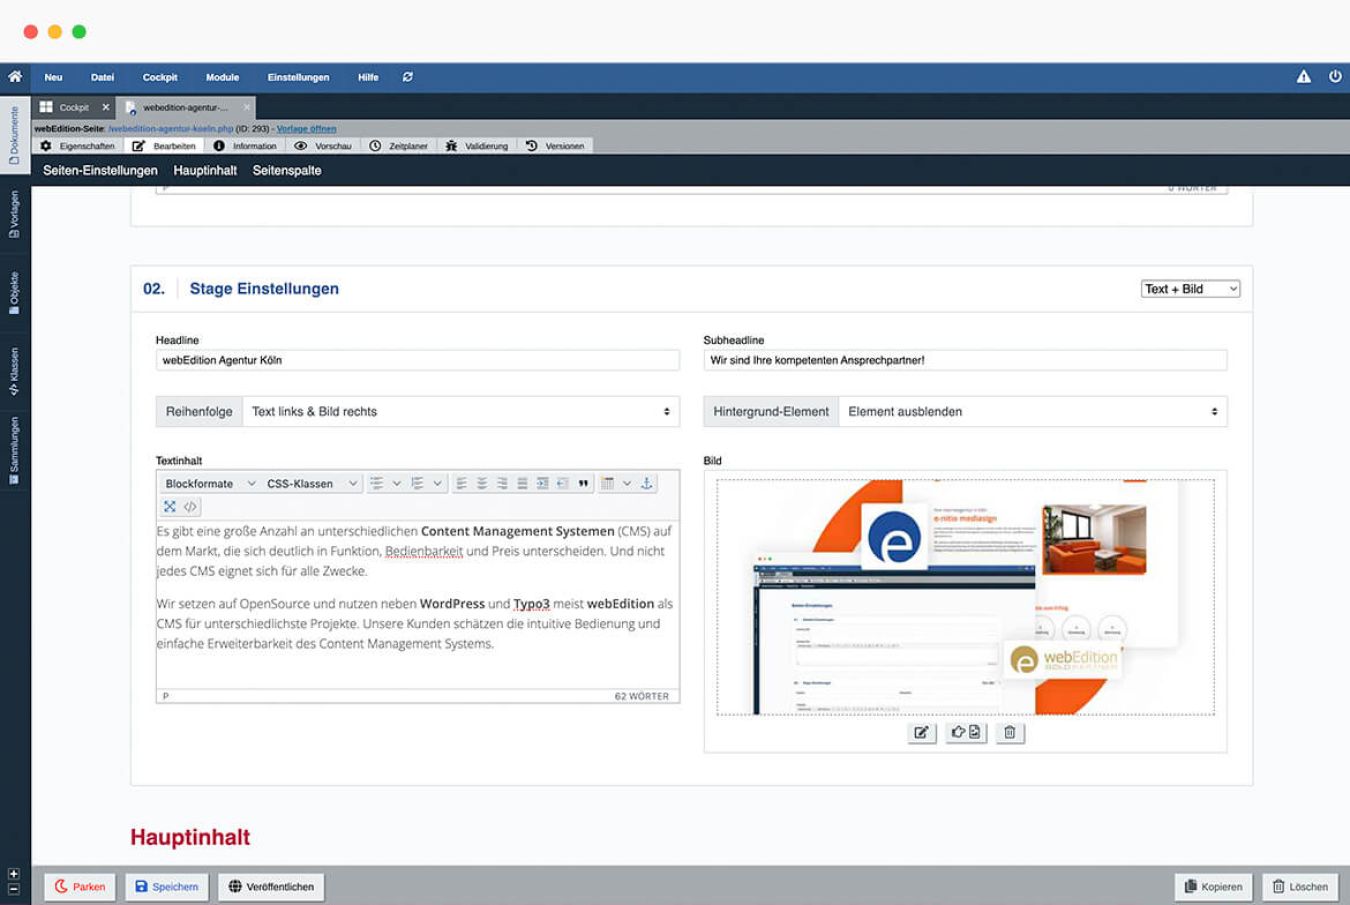Jump to Hauptinhalt in the navigation bar

(x=205, y=170)
